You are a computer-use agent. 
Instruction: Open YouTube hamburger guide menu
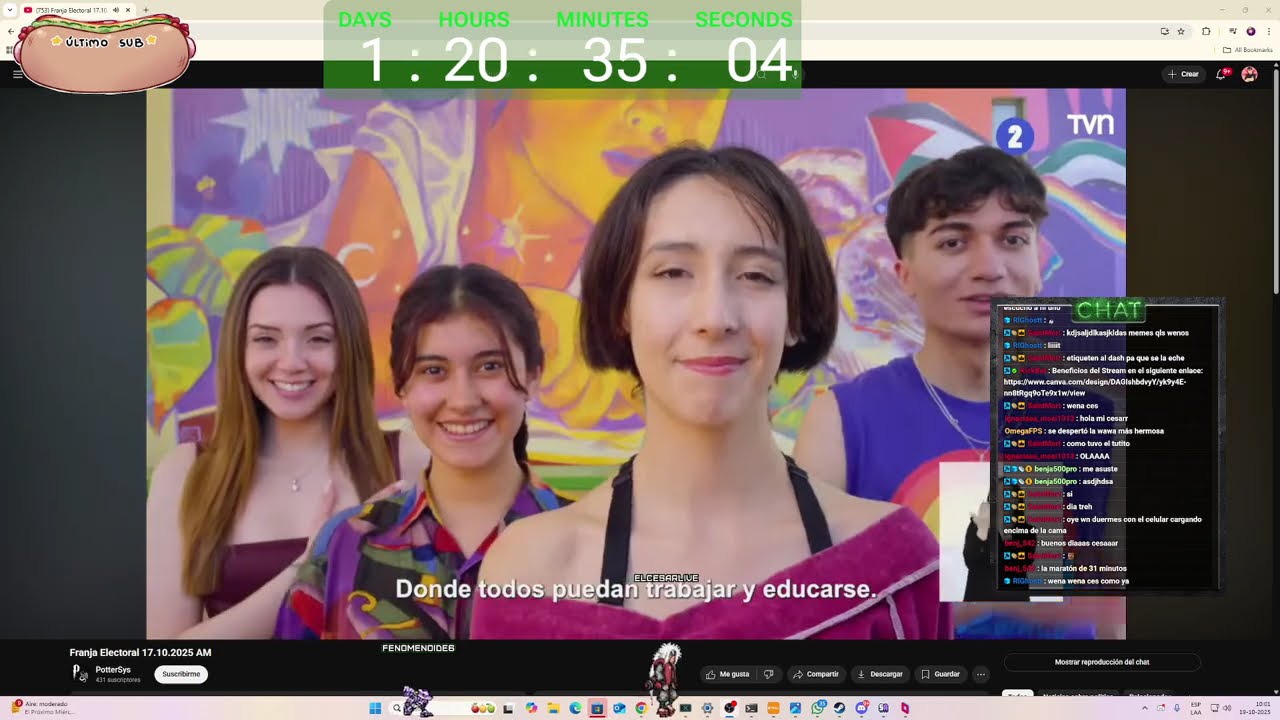tap(17, 74)
